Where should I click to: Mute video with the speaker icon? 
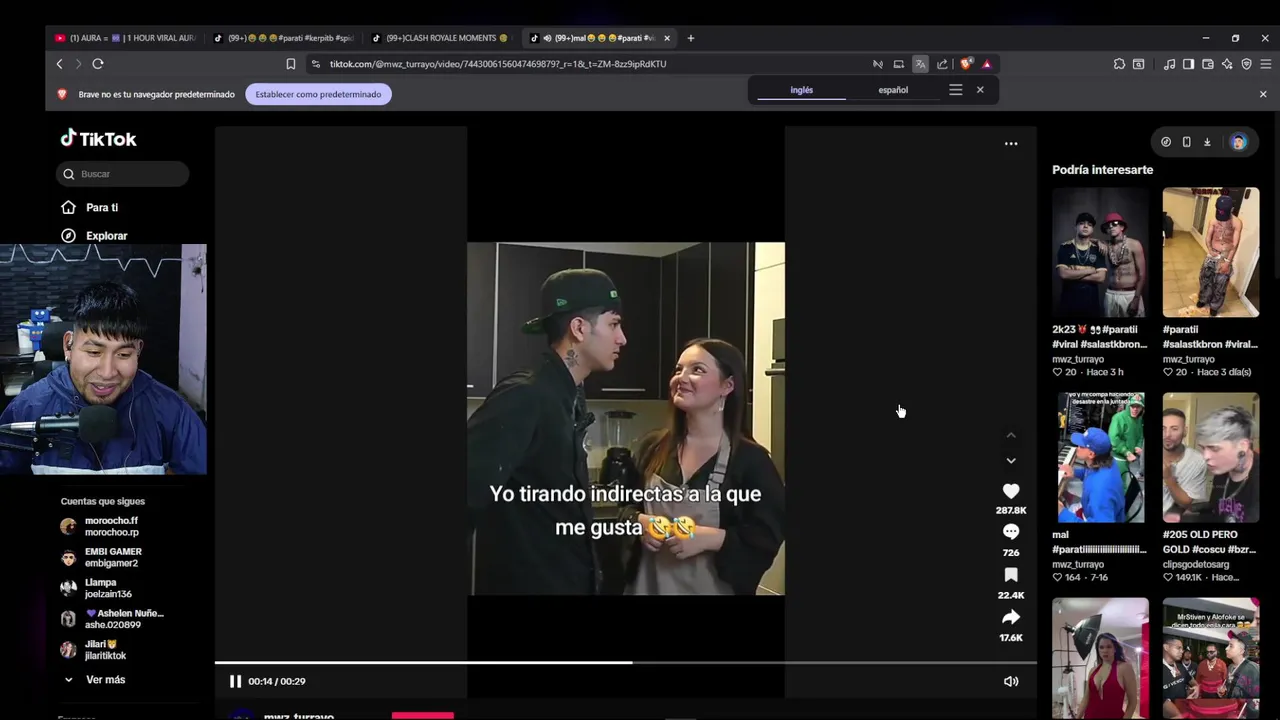click(1011, 681)
